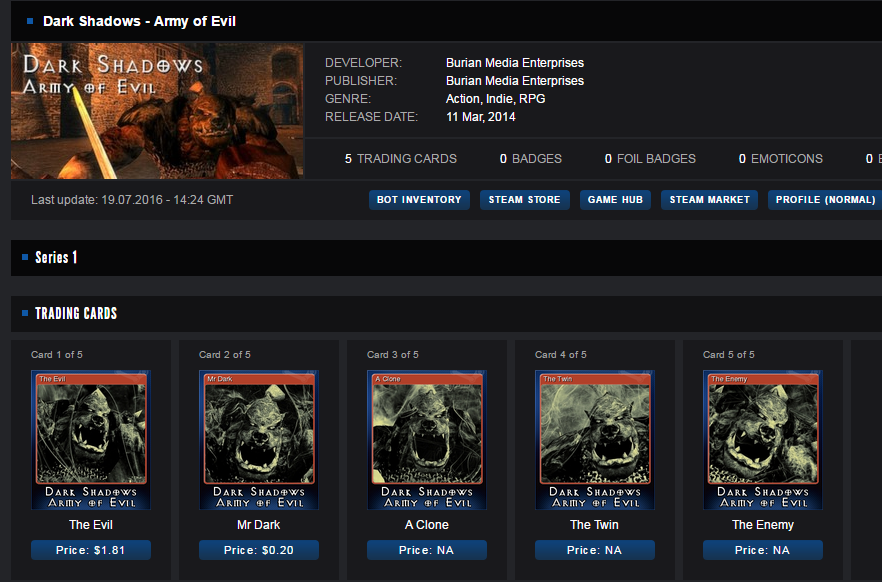The image size is (882, 582).
Task: Open The Twin trading card image
Action: [x=595, y=440]
